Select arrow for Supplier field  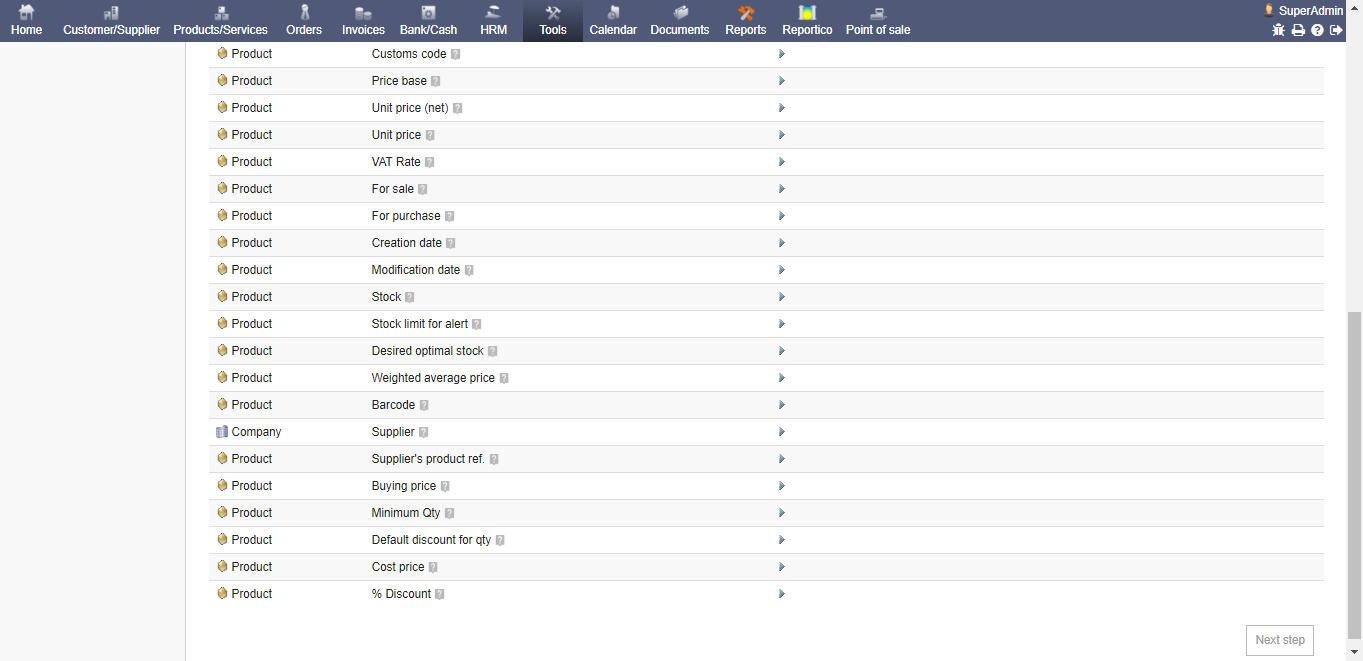782,432
